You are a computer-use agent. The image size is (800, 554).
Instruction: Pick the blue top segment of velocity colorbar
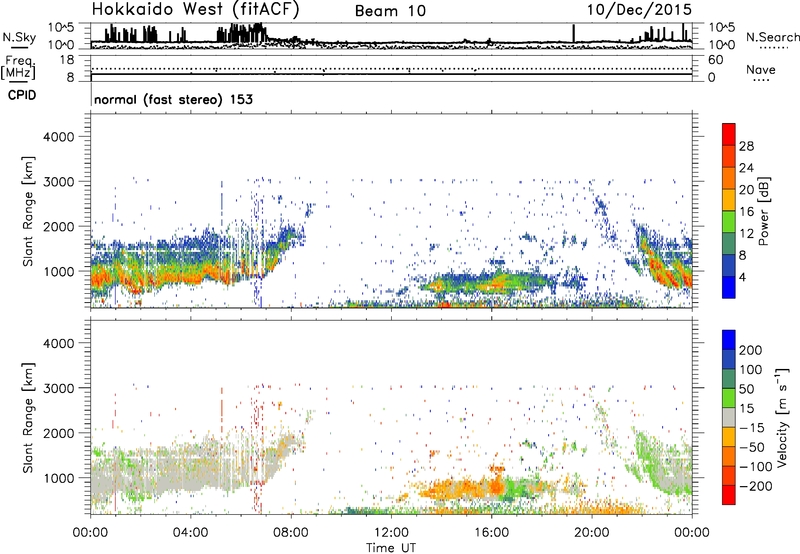pos(729,340)
